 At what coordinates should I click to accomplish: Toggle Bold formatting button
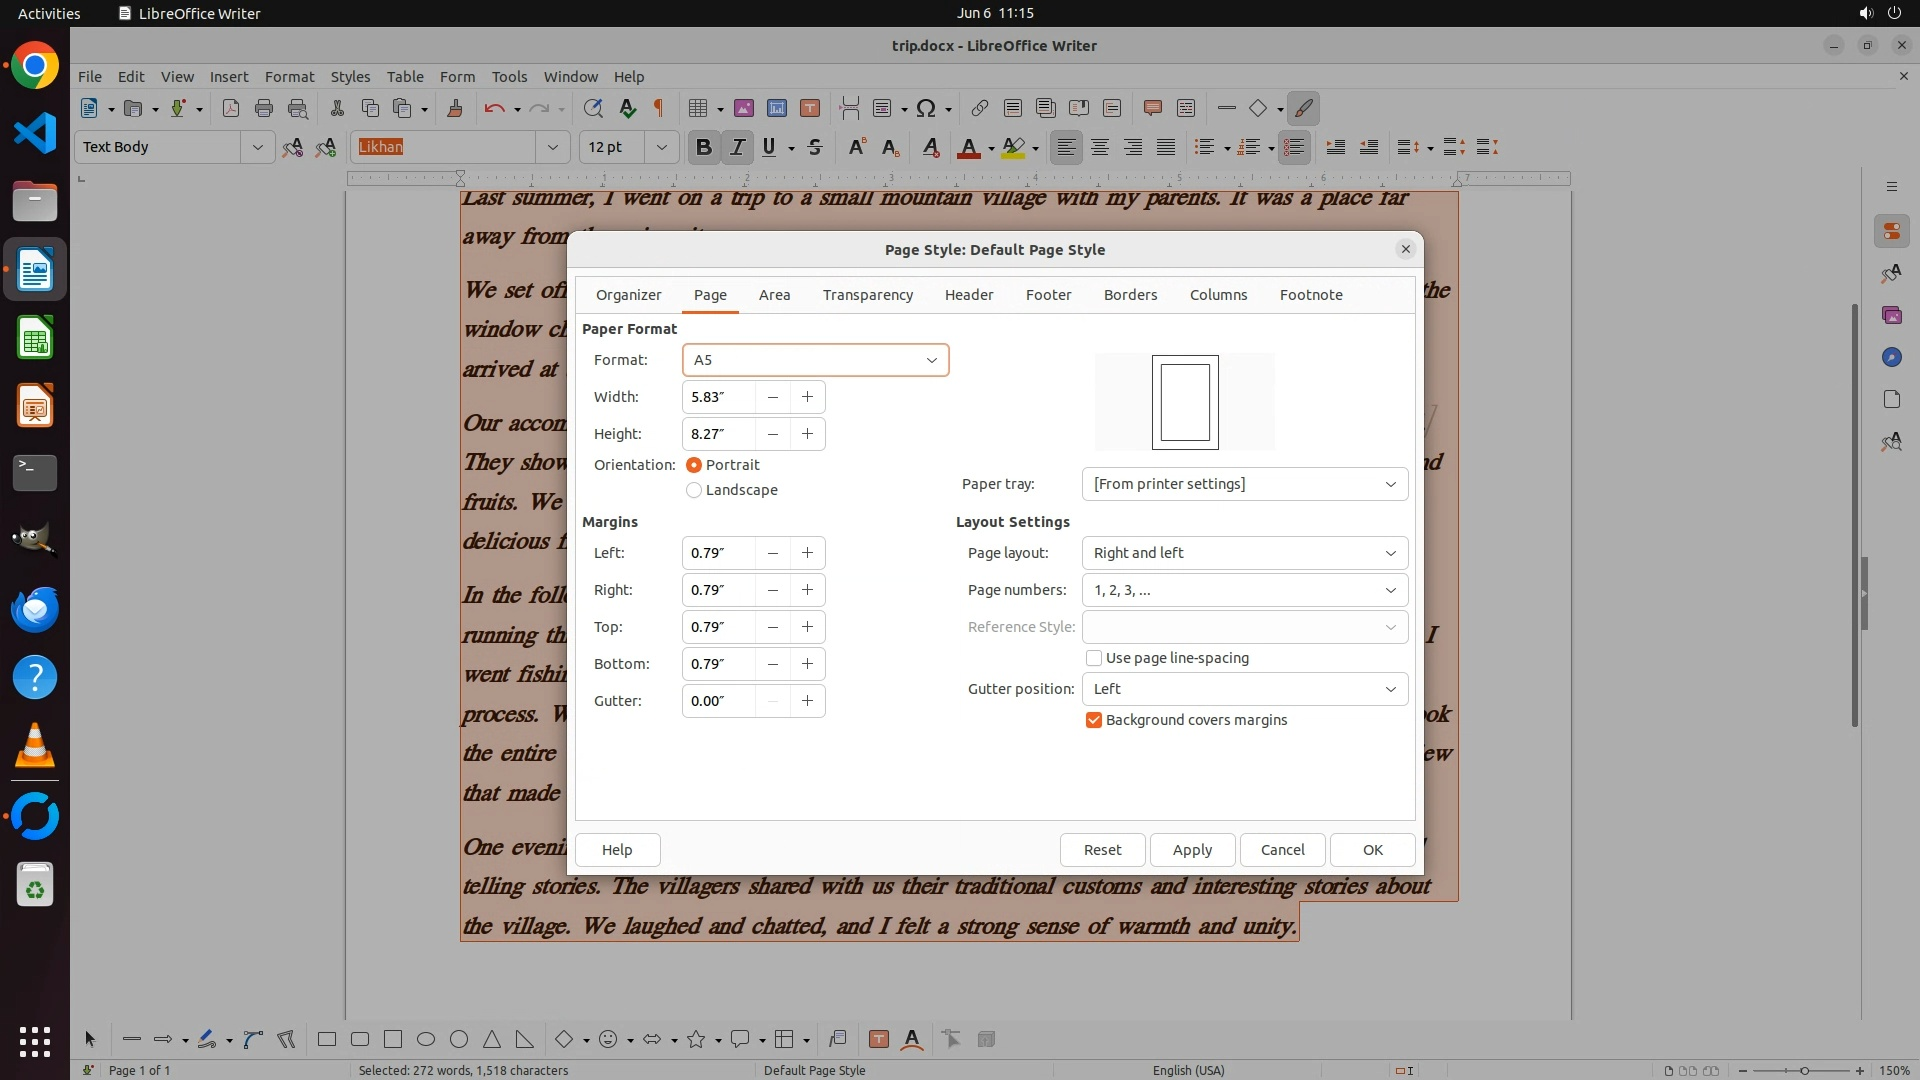click(x=703, y=147)
